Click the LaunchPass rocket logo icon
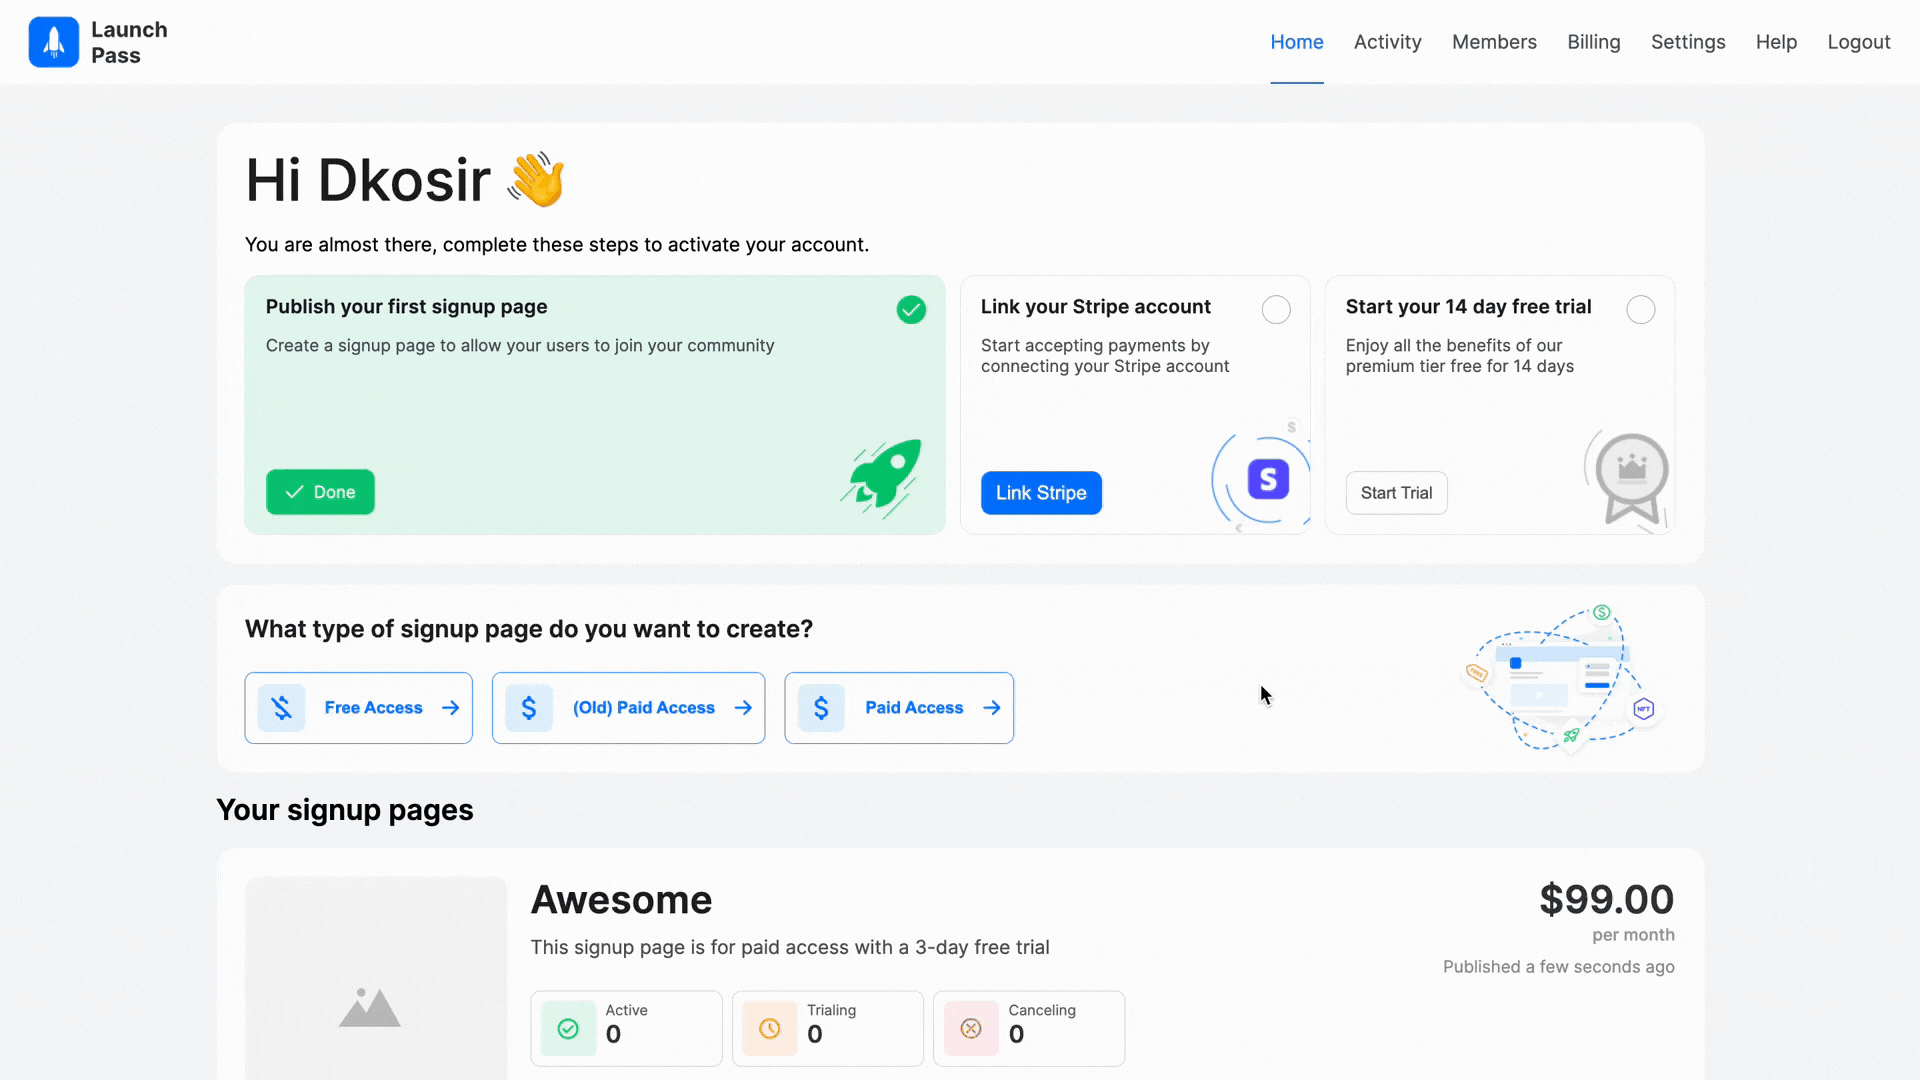 point(51,42)
